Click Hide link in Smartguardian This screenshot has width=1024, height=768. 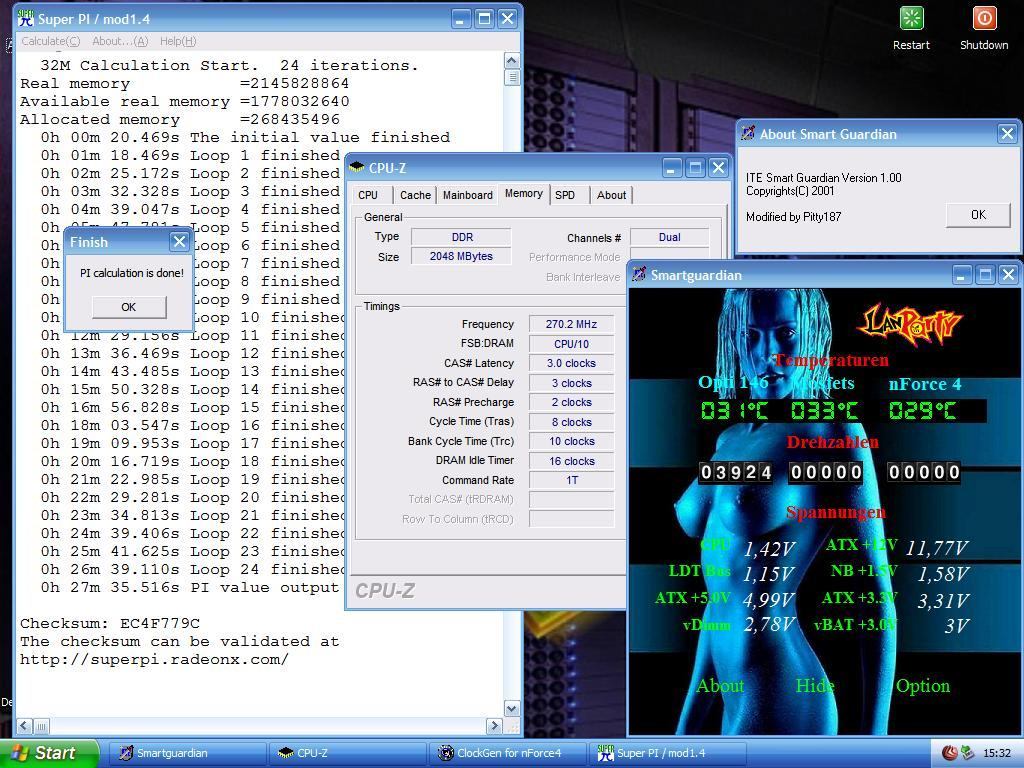click(814, 686)
